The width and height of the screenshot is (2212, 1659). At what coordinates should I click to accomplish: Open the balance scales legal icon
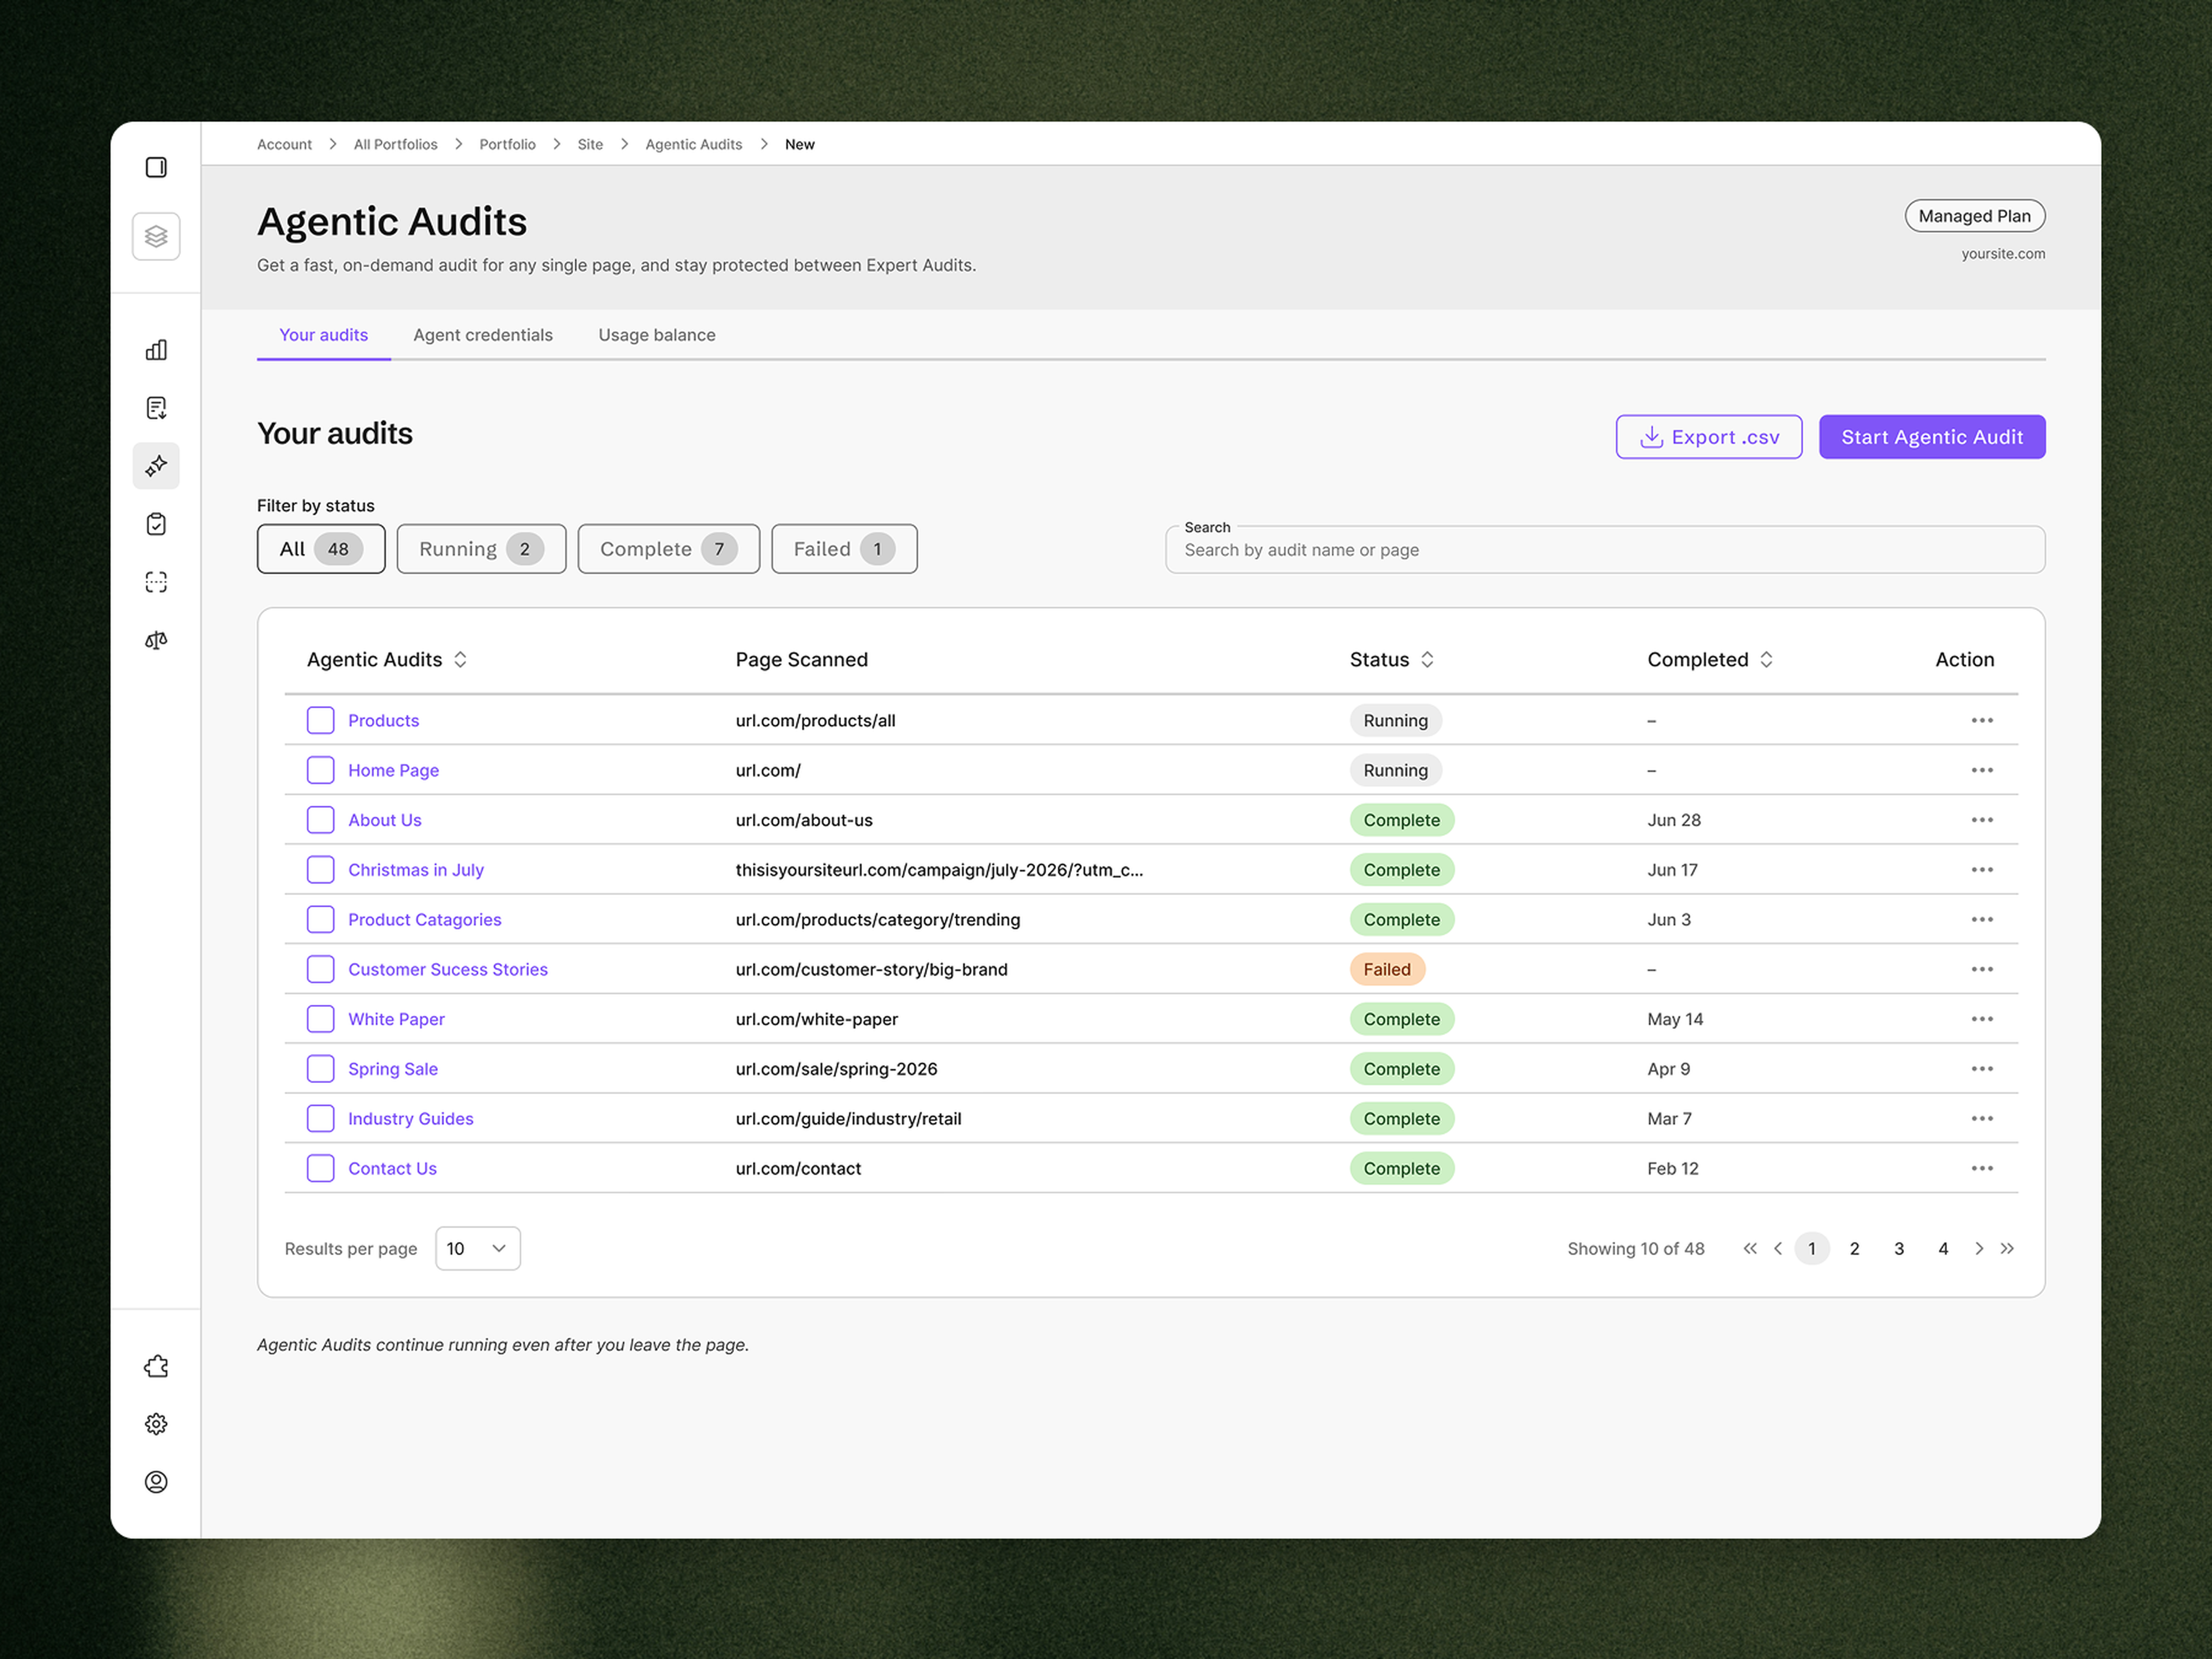[156, 640]
